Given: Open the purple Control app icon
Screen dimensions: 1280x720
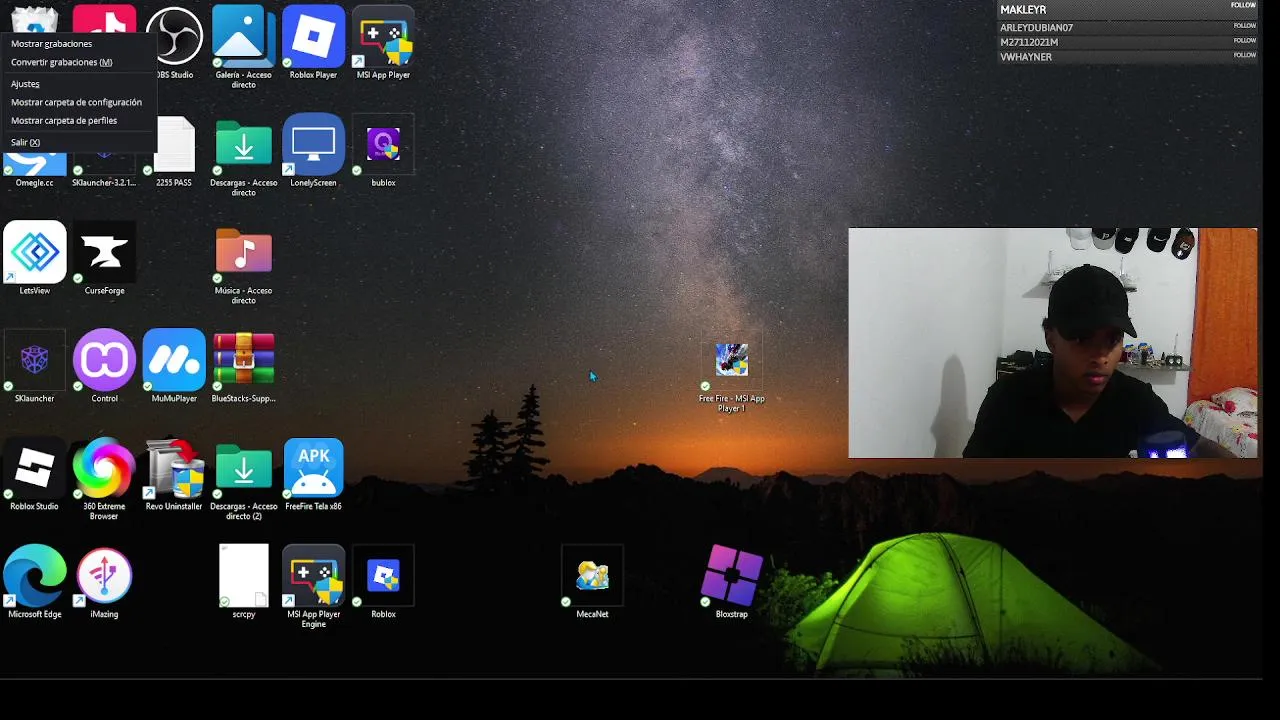Looking at the screenshot, I should coord(104,361).
